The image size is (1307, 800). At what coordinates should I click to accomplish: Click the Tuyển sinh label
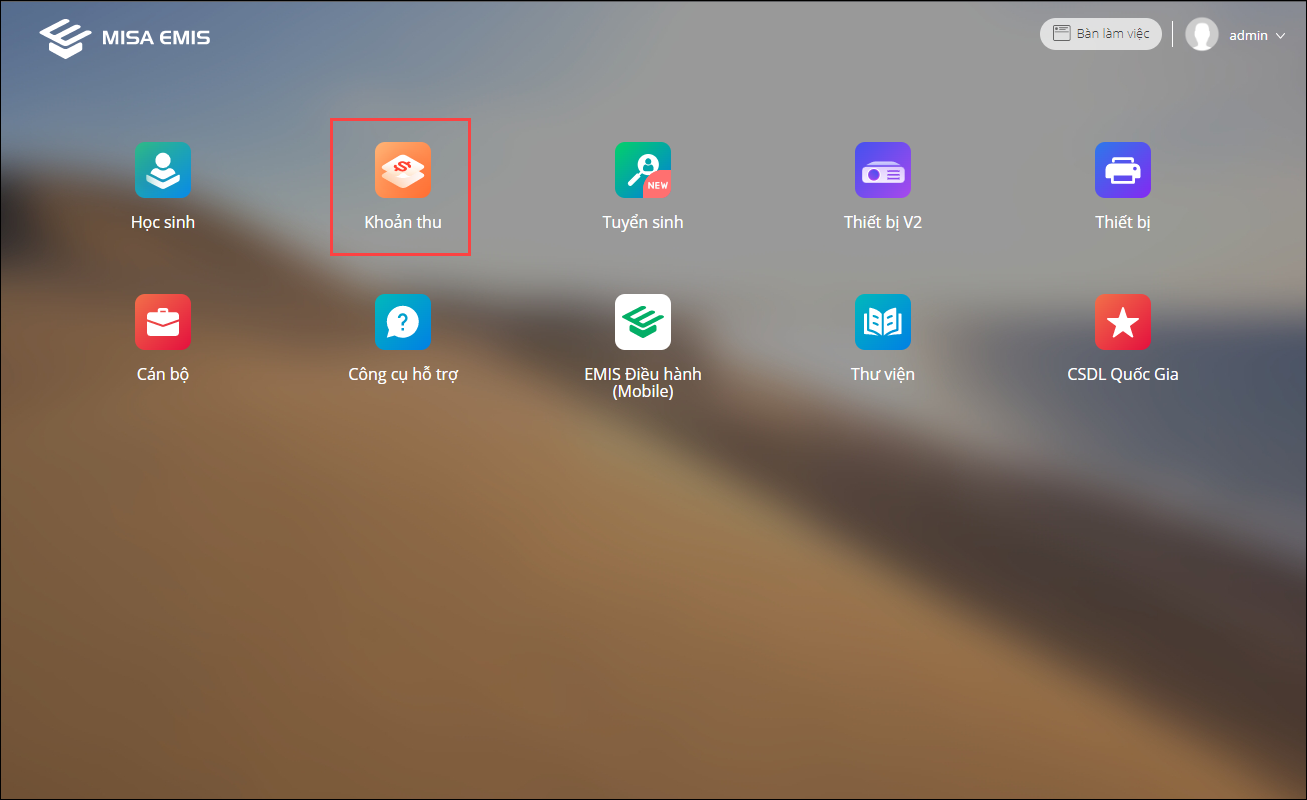(x=643, y=222)
